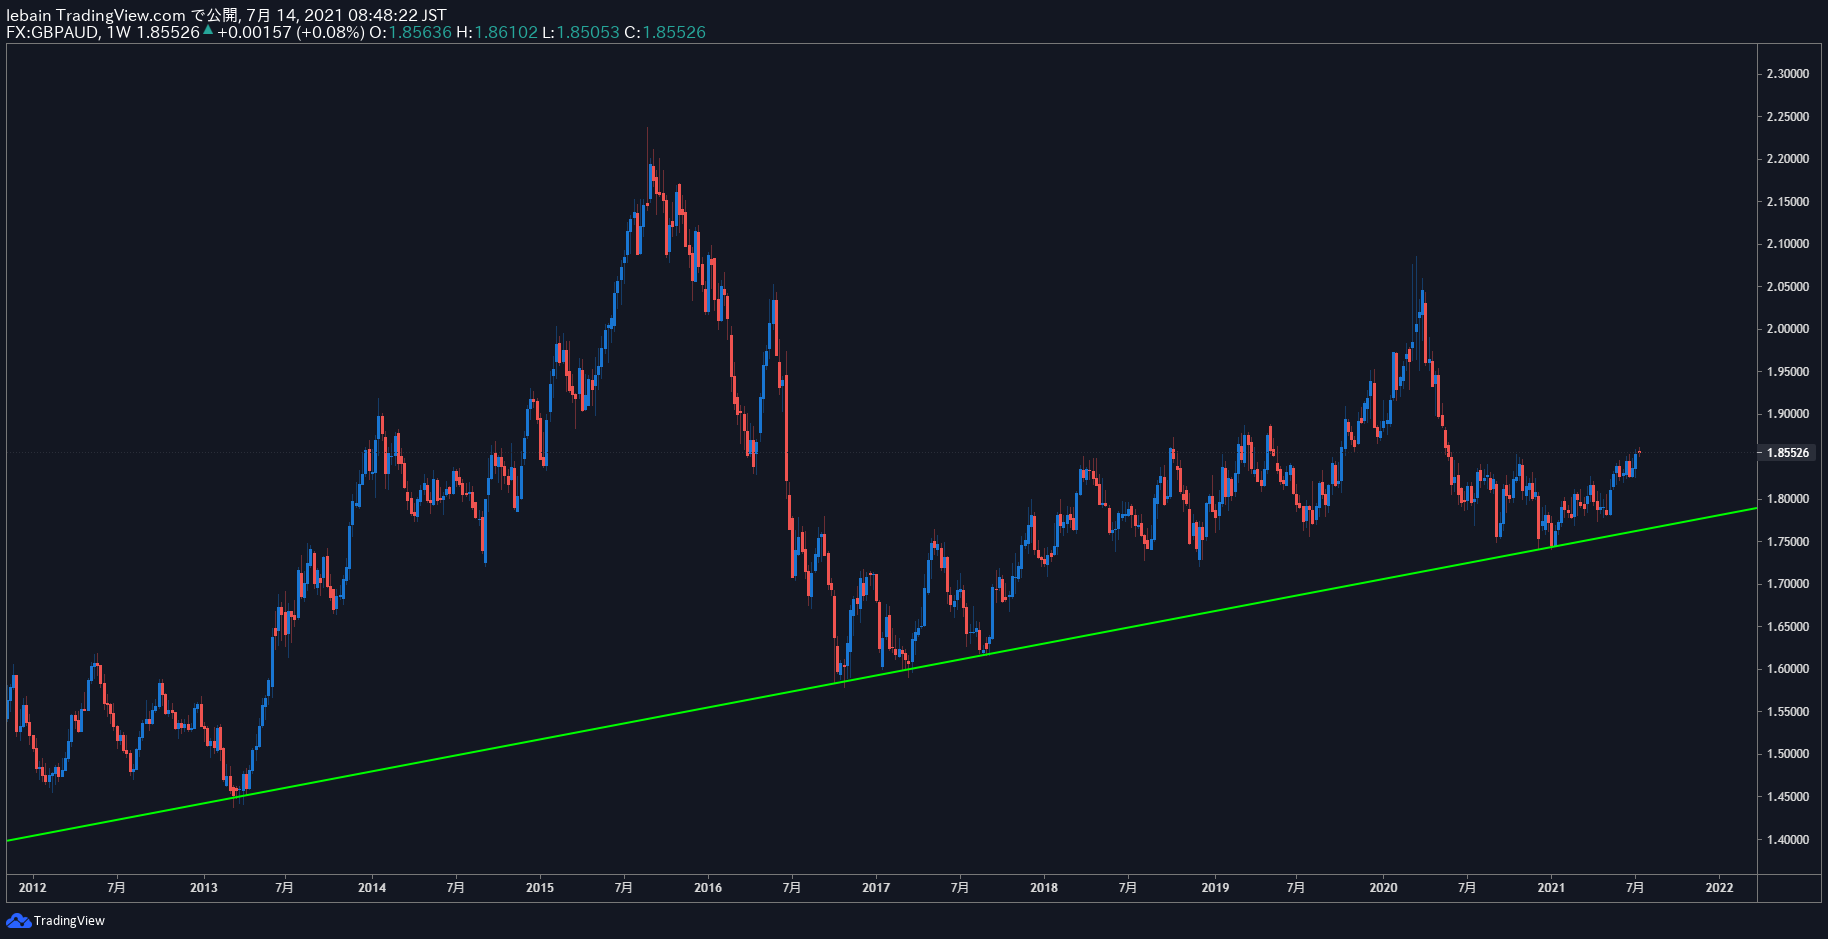Click the 2015 time axis label
Viewport: 1828px width, 939px height.
tap(540, 888)
